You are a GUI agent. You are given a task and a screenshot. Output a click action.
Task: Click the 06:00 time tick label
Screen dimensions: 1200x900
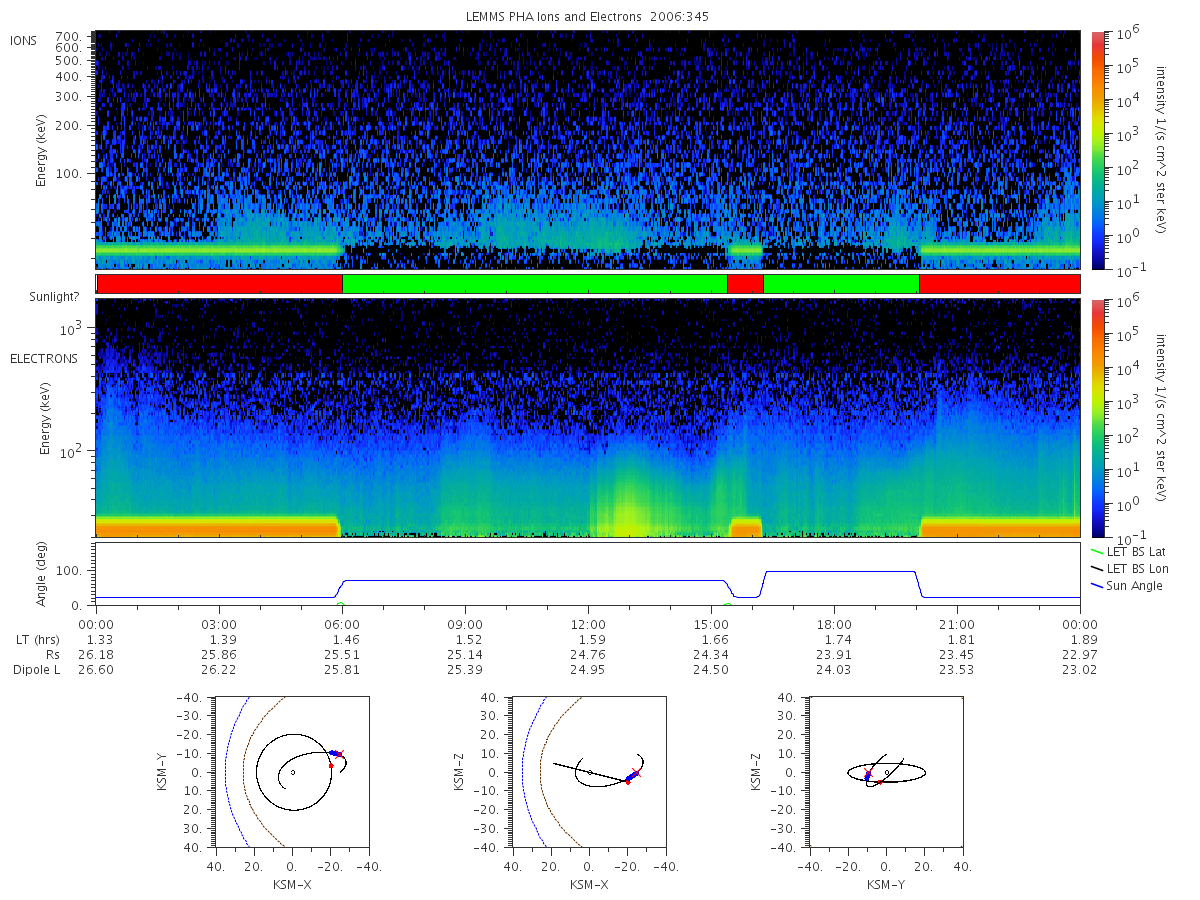tap(342, 623)
